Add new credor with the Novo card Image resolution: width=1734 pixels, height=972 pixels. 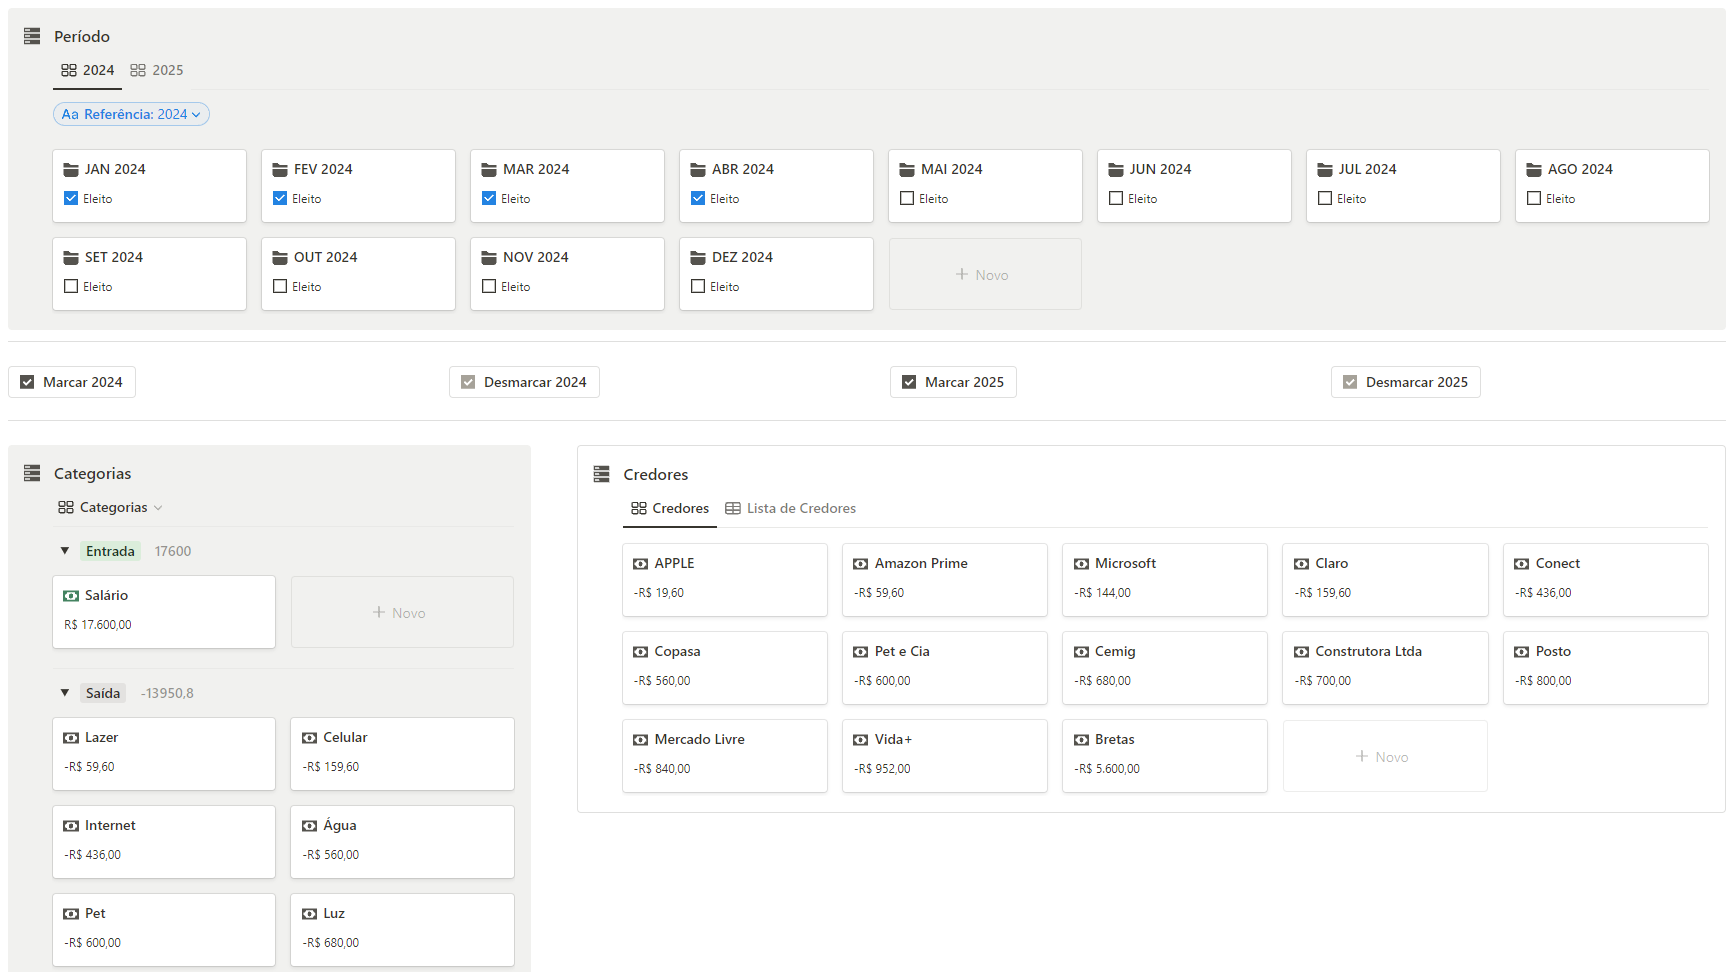(1384, 757)
